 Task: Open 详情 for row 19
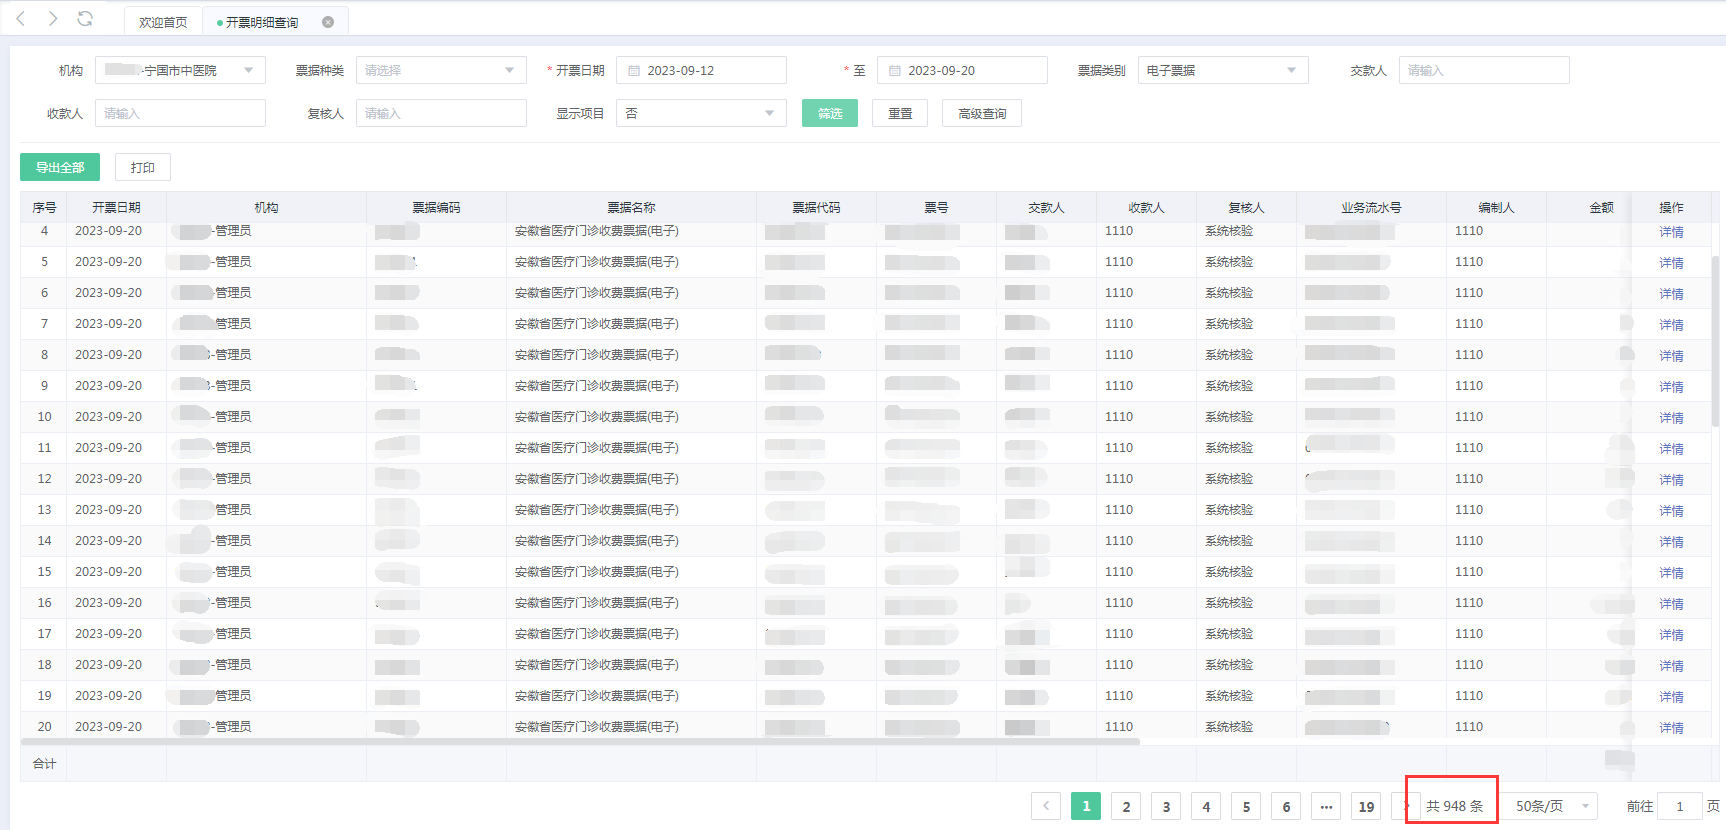1671,697
